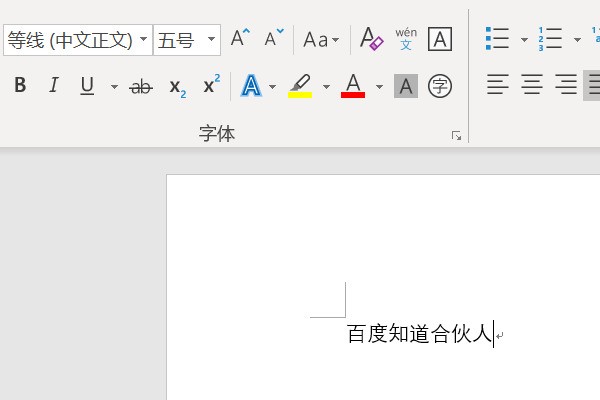Open font color dropdown arrow
The image size is (600, 400).
point(379,87)
